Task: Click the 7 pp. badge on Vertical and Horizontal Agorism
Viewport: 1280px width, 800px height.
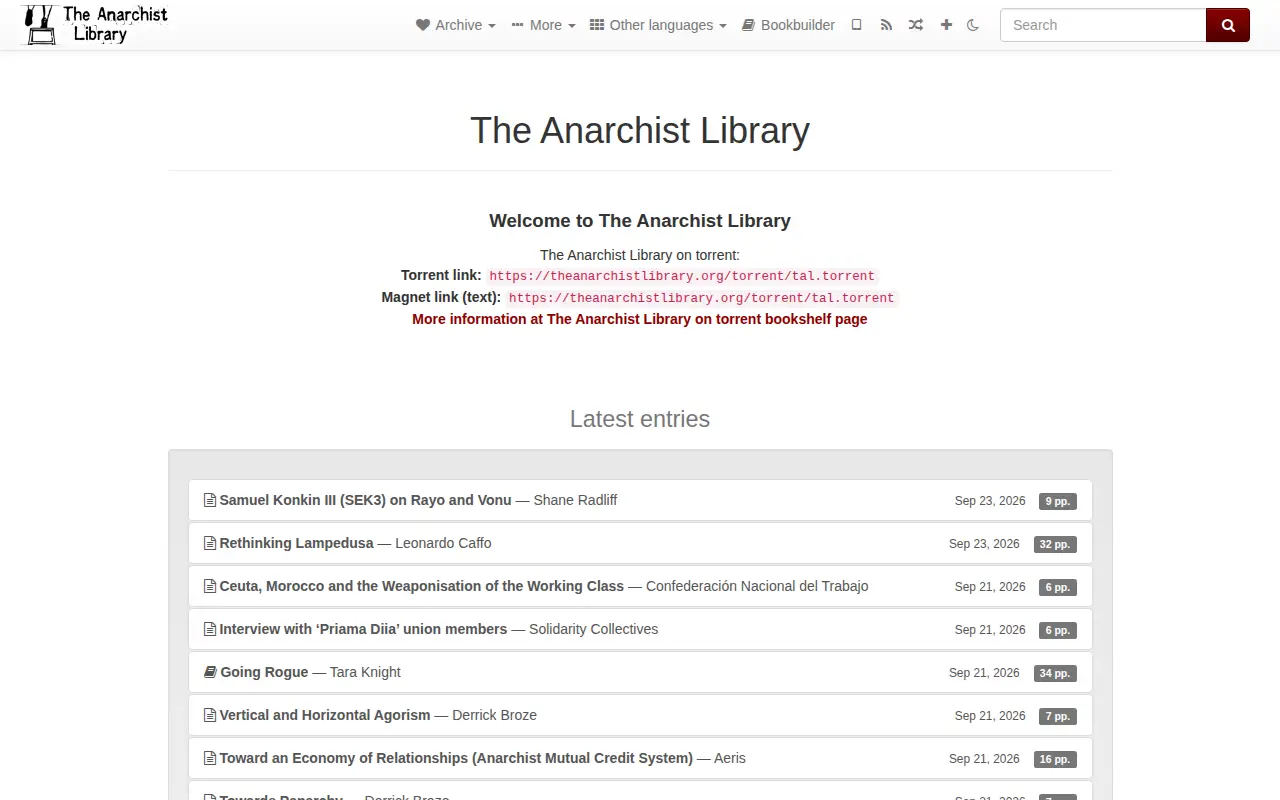Action: point(1057,716)
